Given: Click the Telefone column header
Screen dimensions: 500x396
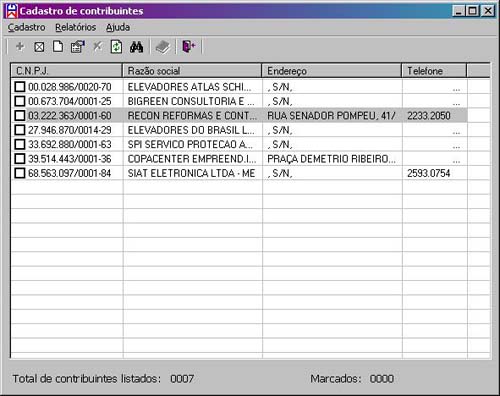Looking at the screenshot, I should (x=434, y=71).
